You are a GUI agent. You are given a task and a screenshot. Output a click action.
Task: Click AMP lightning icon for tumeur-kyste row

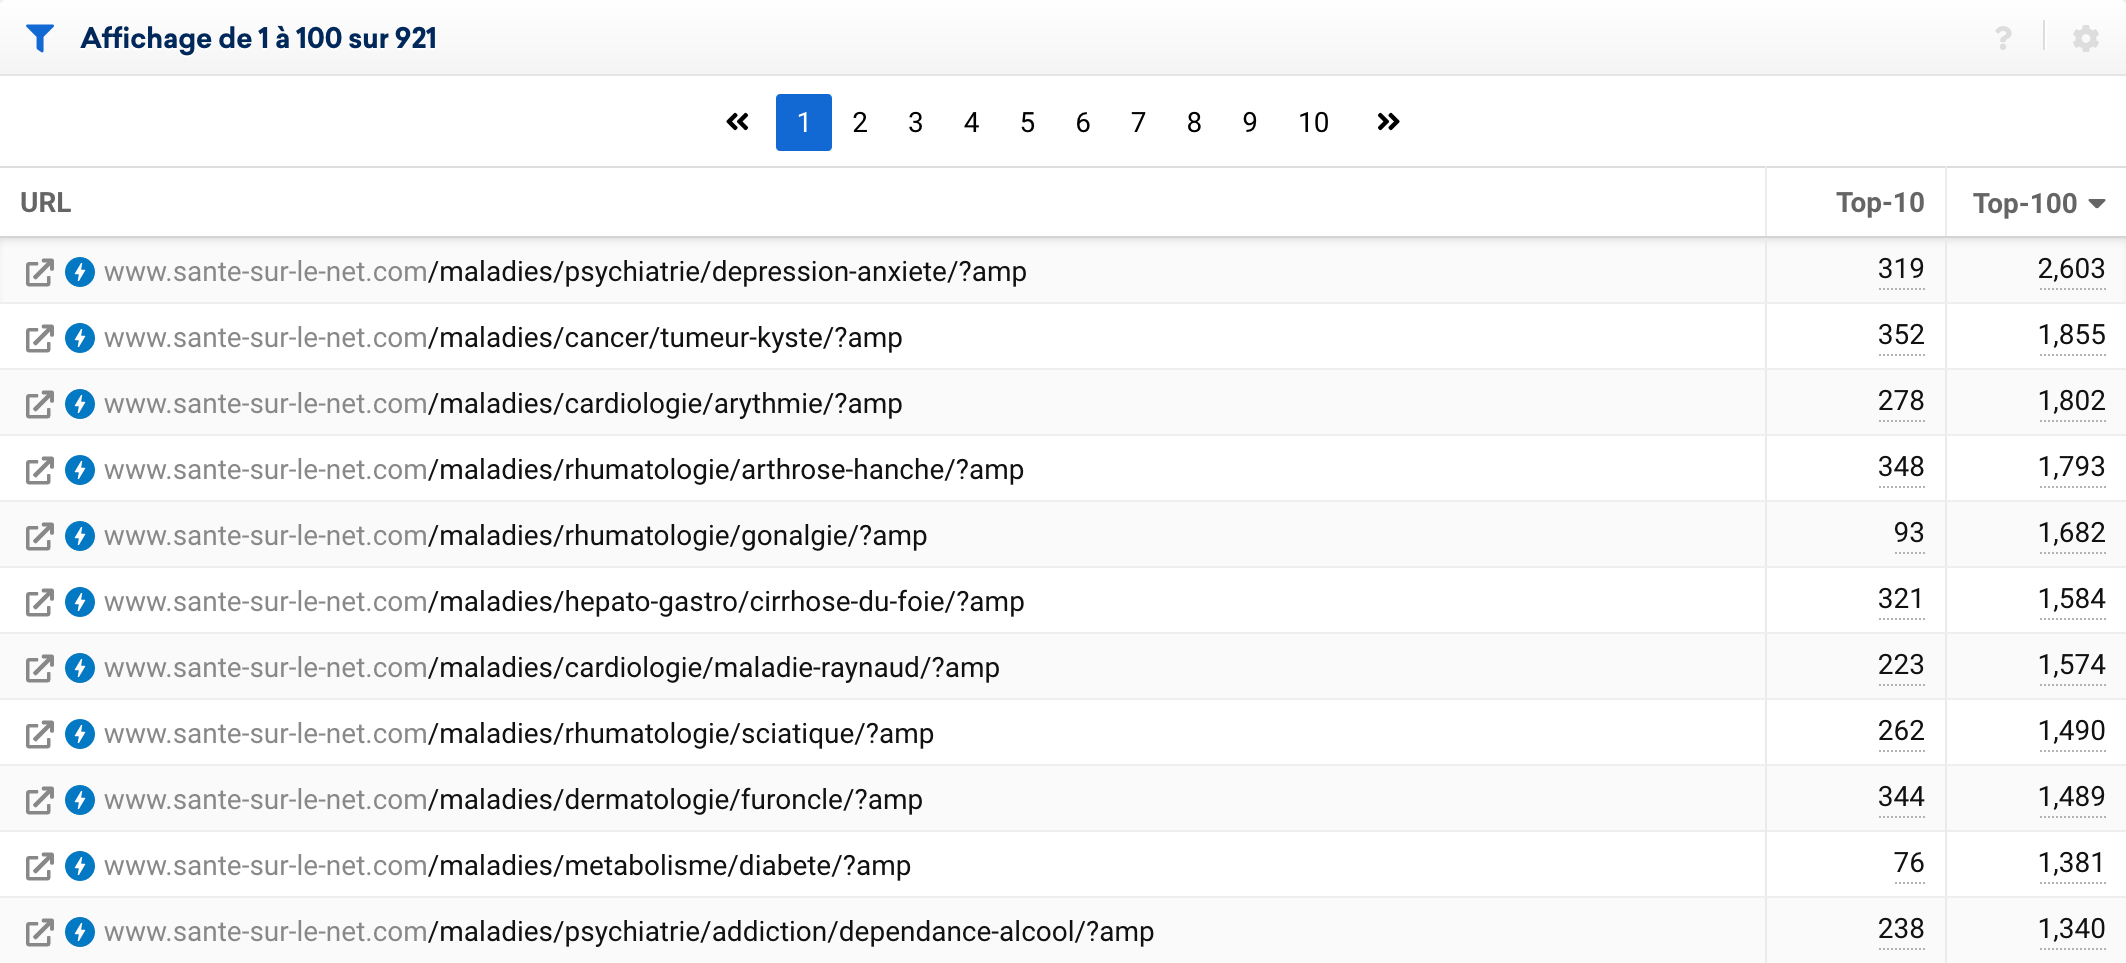(80, 338)
